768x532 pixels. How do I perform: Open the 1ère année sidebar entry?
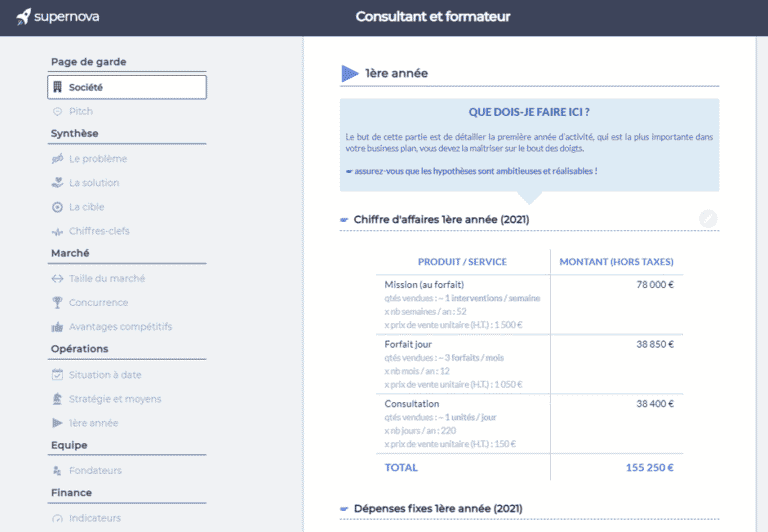[93, 423]
